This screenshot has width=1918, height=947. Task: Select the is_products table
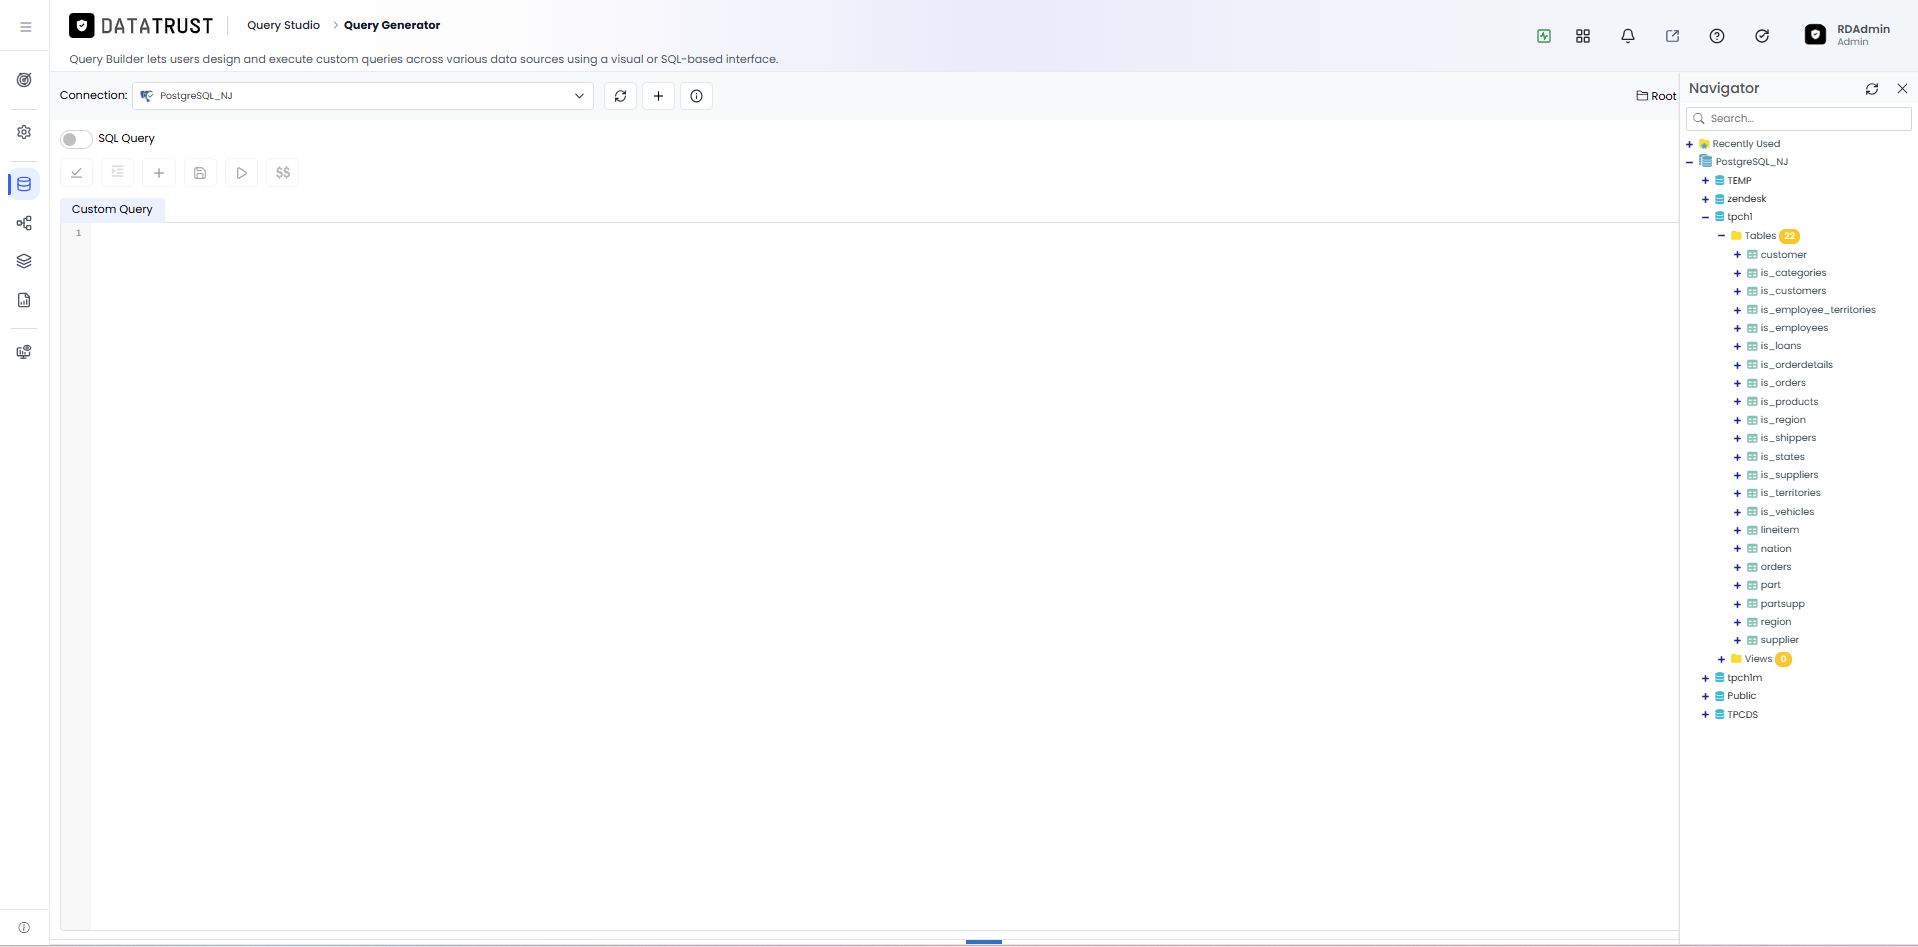(x=1789, y=402)
